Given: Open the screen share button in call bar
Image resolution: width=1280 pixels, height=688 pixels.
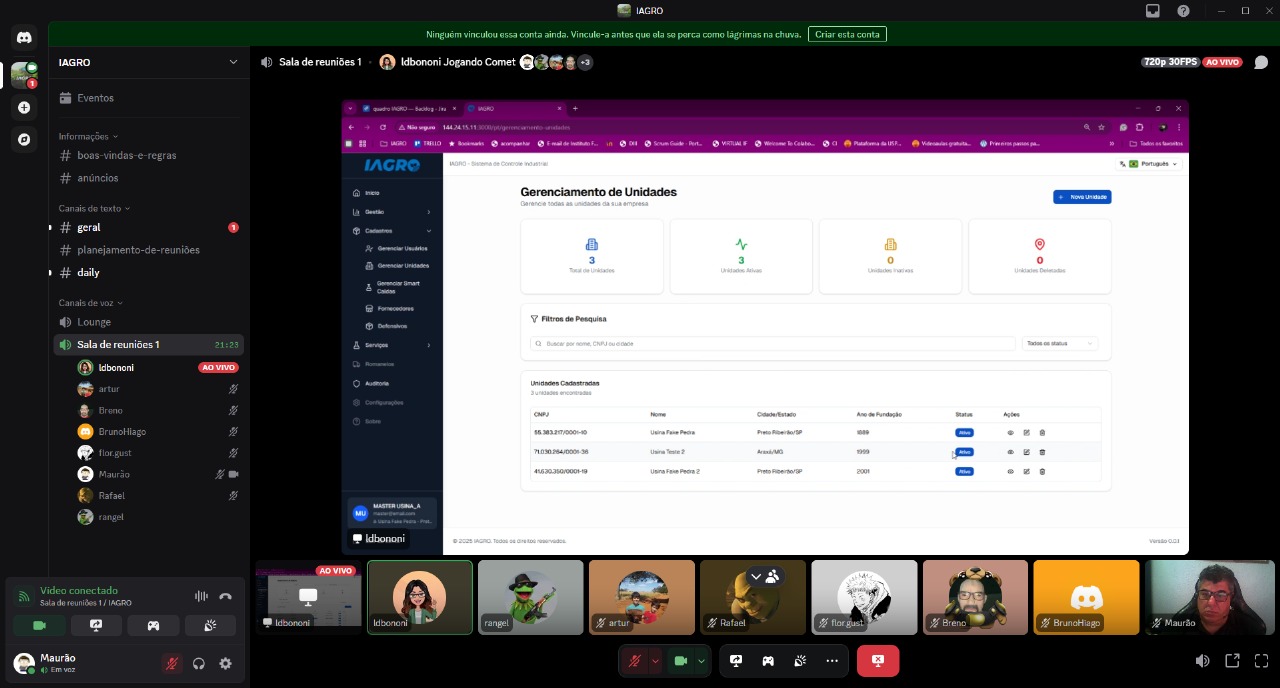Looking at the screenshot, I should pyautogui.click(x=736, y=661).
